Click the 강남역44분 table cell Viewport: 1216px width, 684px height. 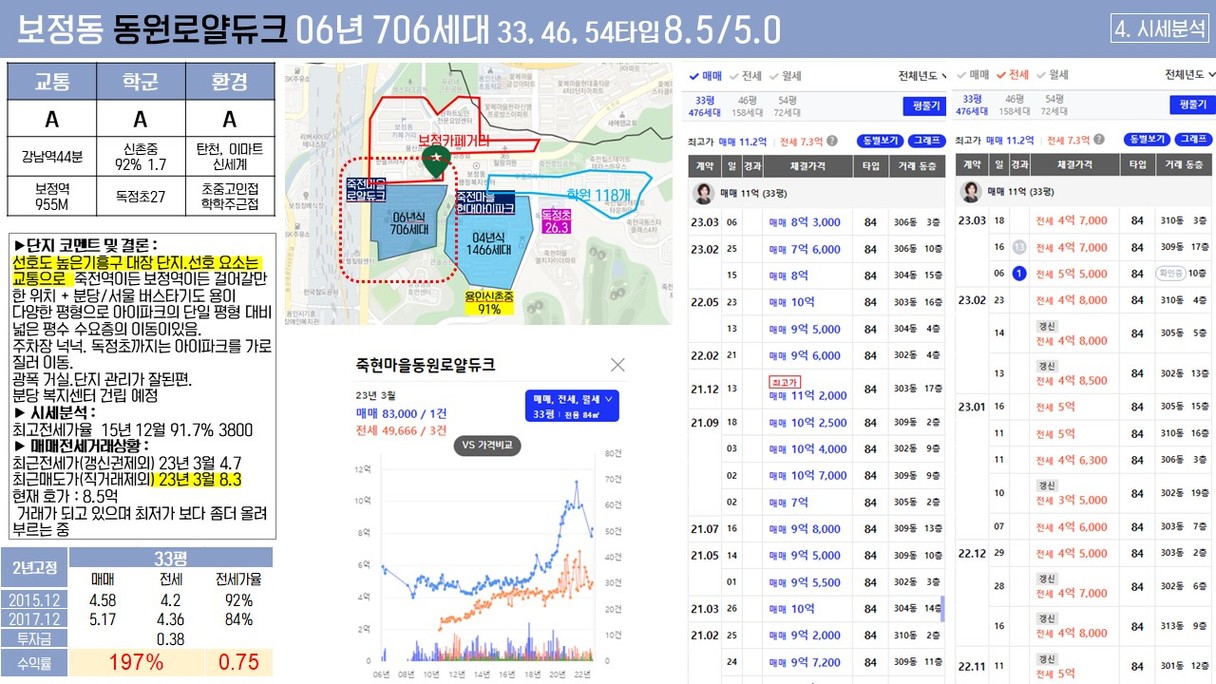pyautogui.click(x=52, y=156)
